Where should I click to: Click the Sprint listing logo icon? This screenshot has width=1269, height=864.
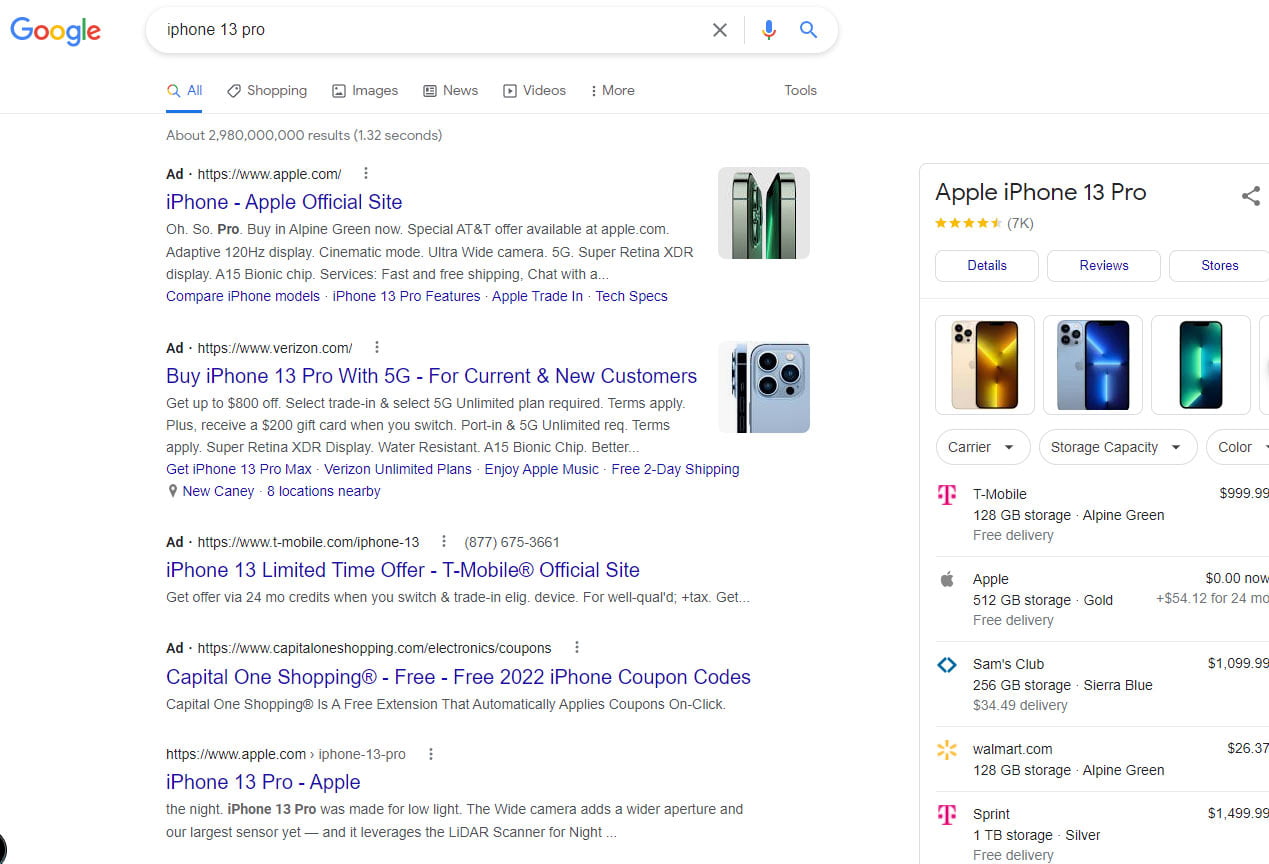946,815
